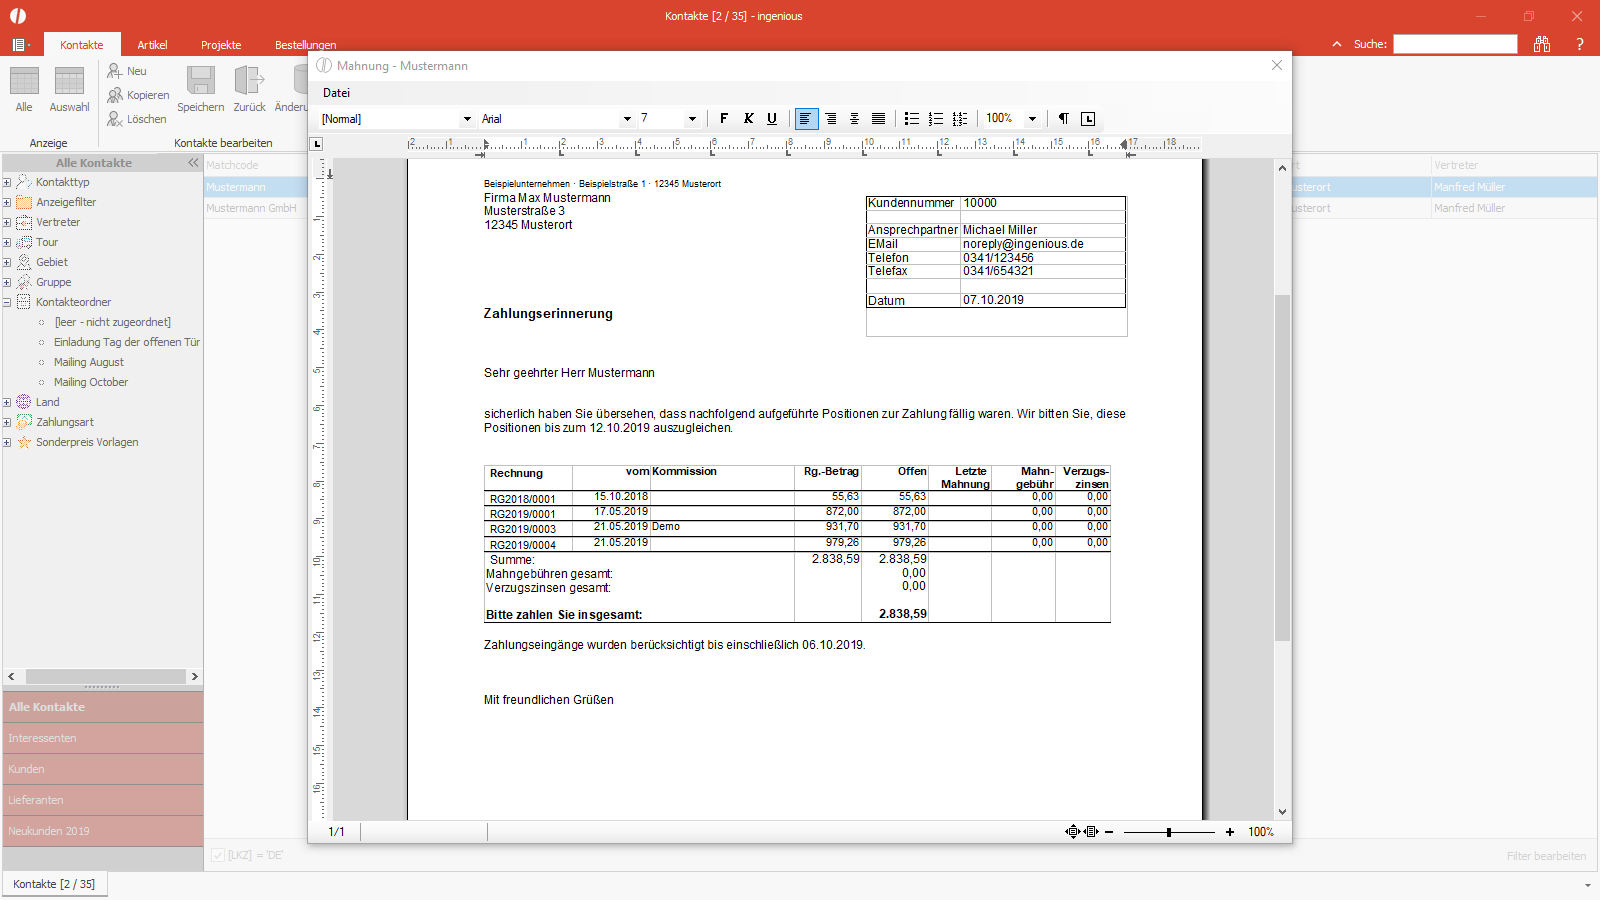This screenshot has height=900, width=1600.
Task: Align text left in the editor toolbar
Action: click(806, 119)
